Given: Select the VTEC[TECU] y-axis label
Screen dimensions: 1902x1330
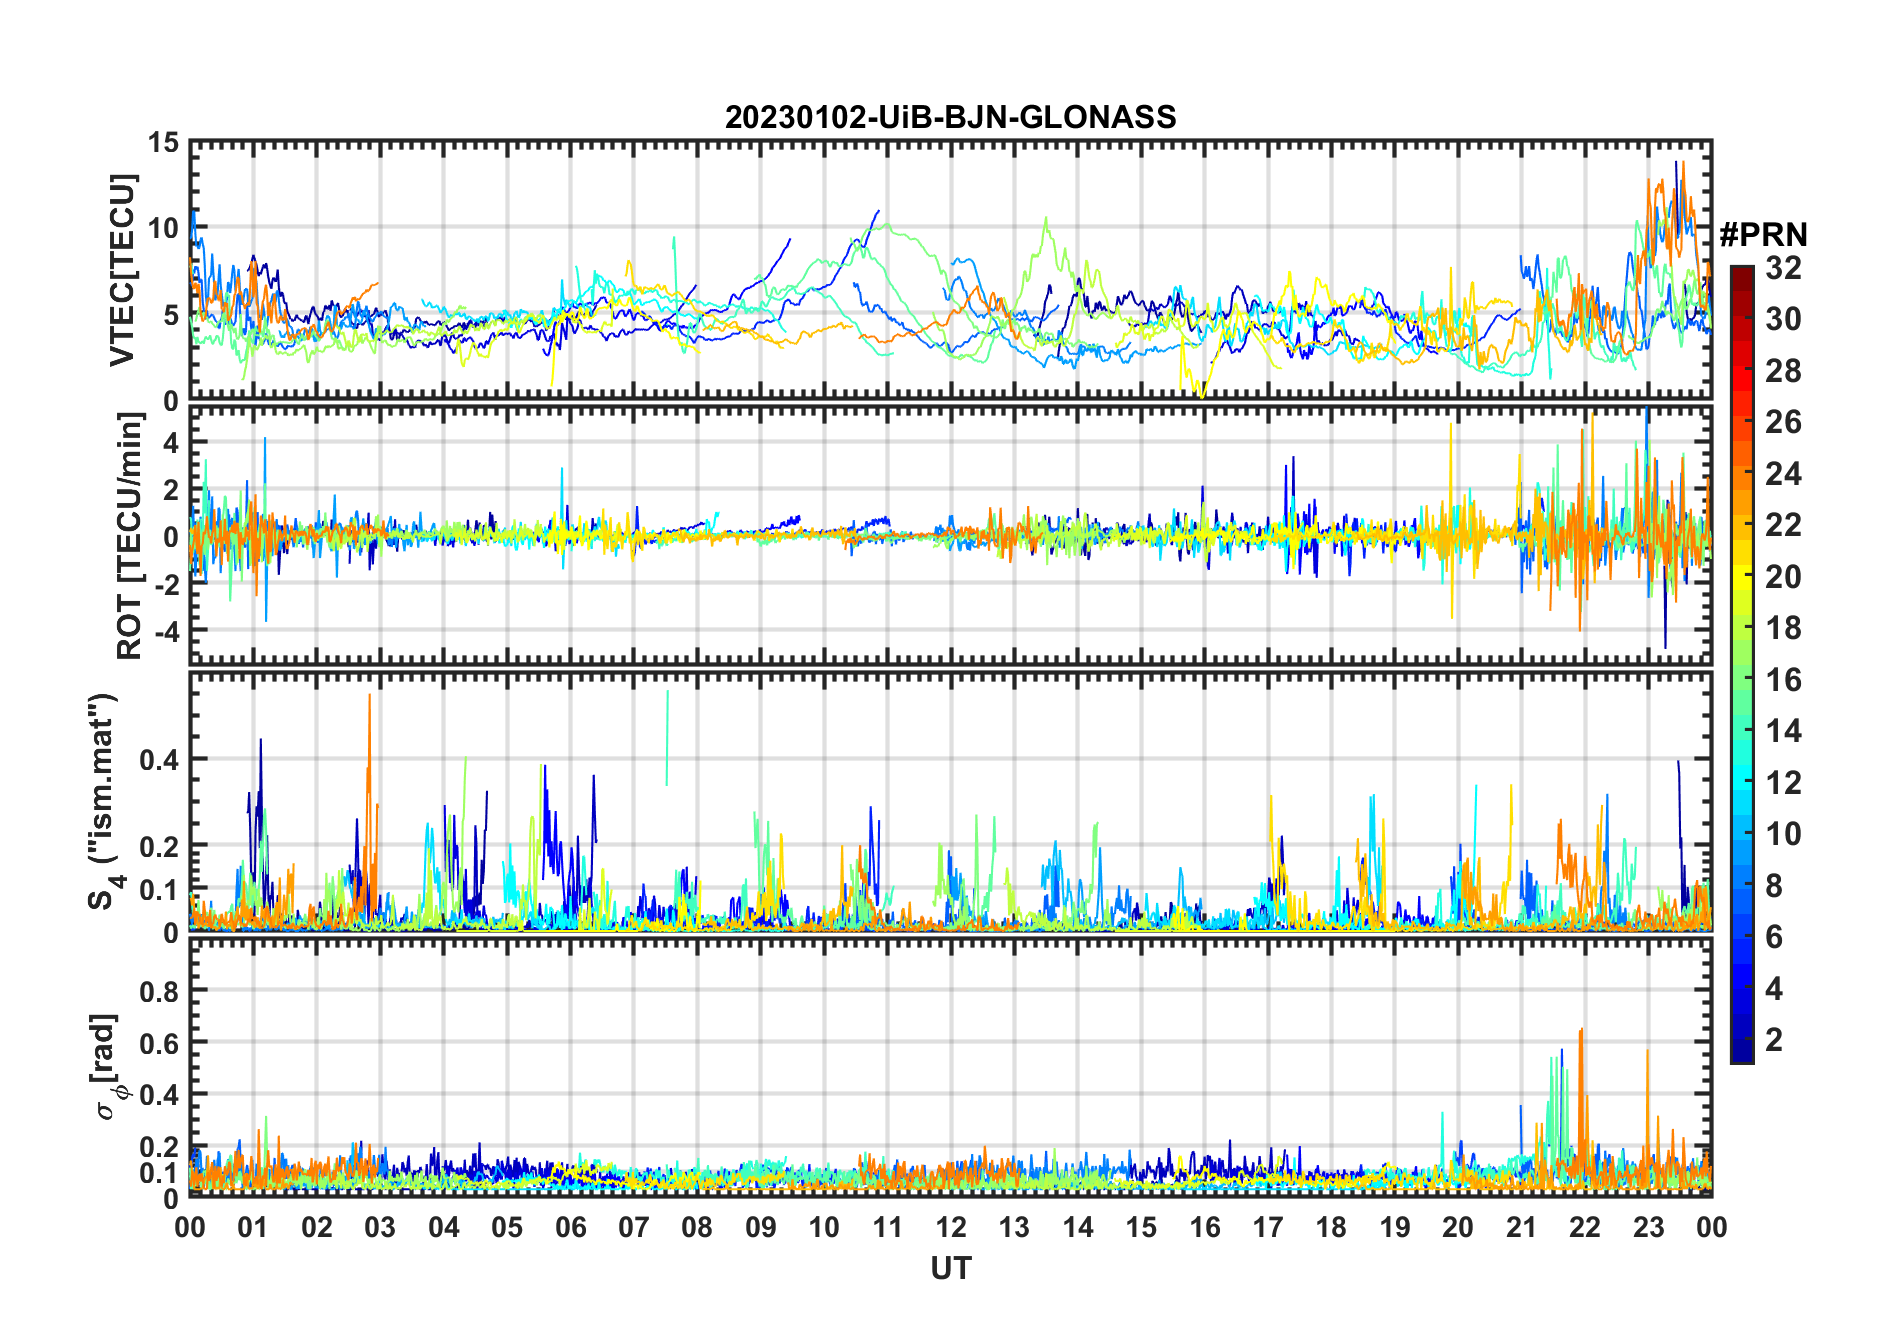Looking at the screenshot, I should (x=121, y=271).
